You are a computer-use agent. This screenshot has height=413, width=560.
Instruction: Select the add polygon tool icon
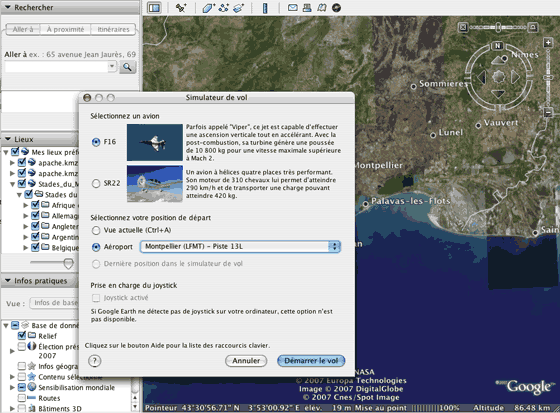(209, 8)
